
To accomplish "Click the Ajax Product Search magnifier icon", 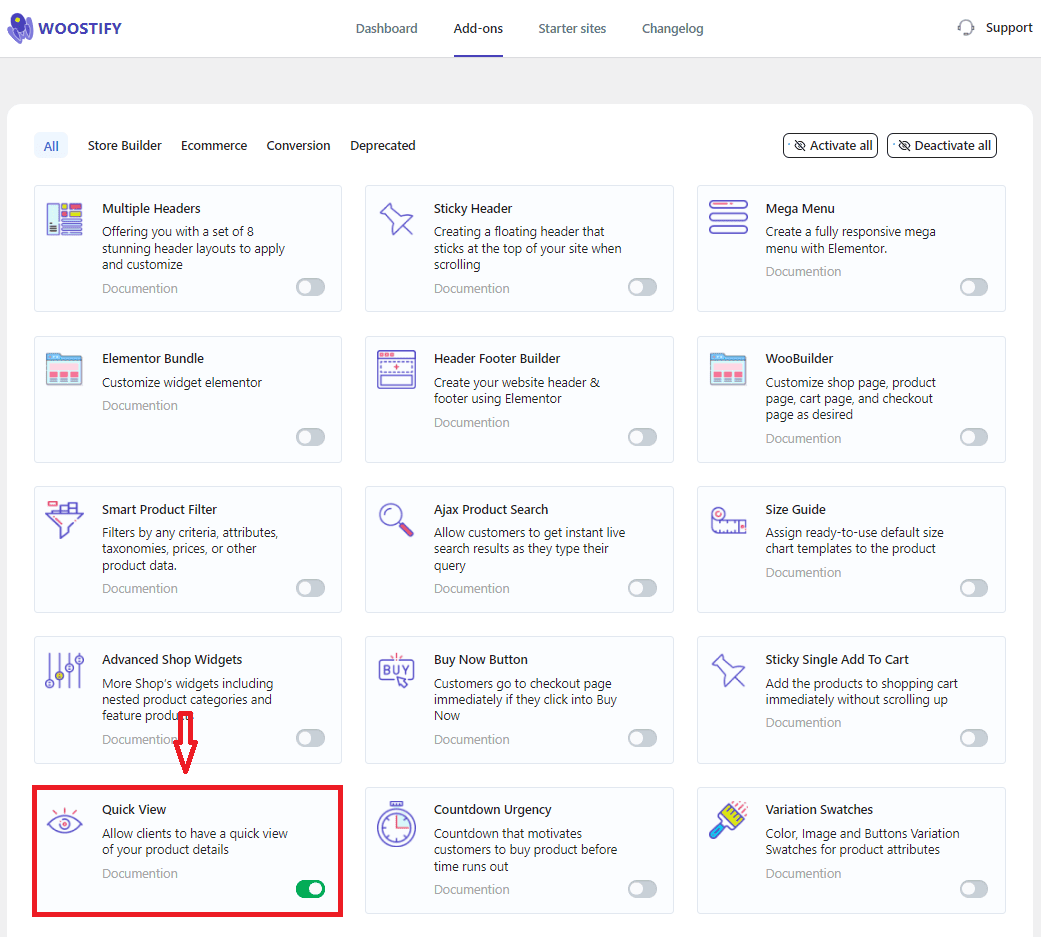I will tap(396, 519).
